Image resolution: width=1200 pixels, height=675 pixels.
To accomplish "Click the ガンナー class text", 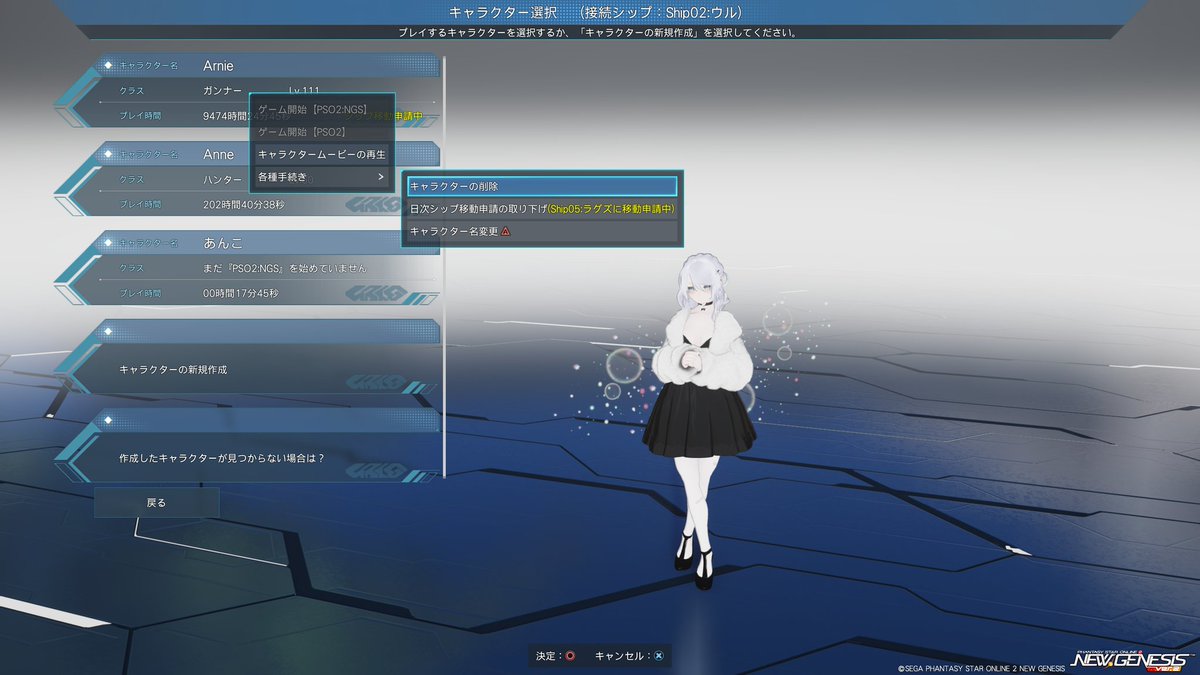I will [x=222, y=90].
